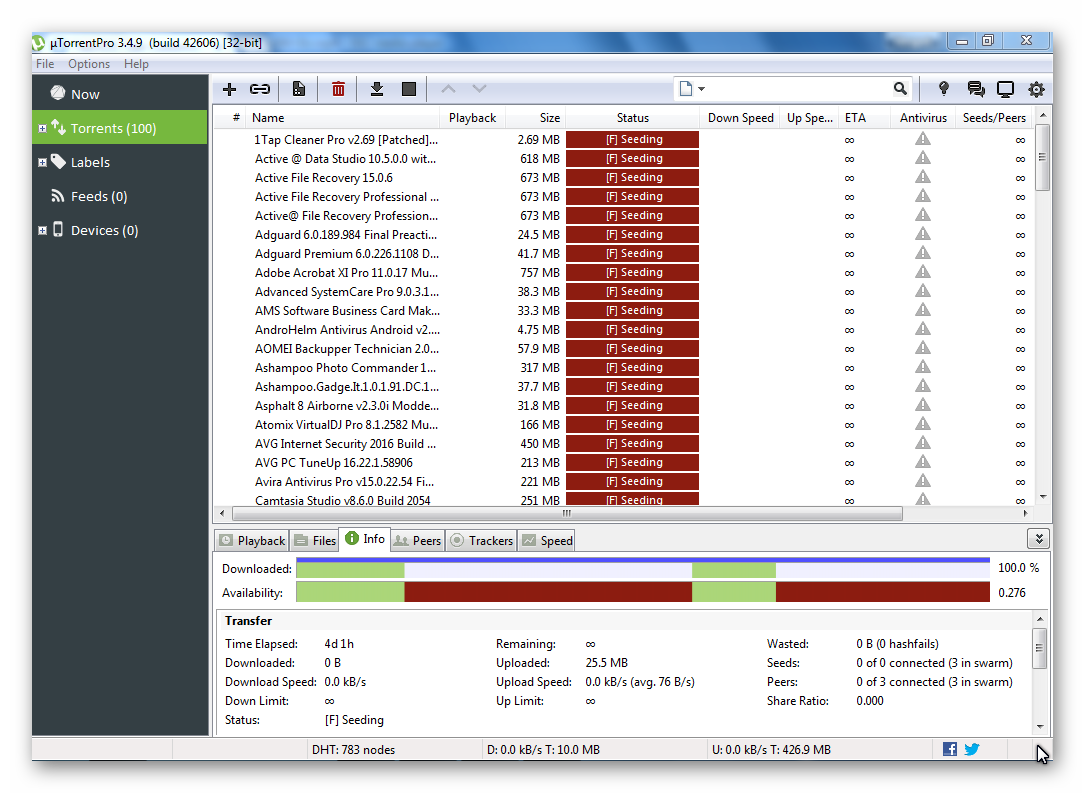
Task: Expand the Devices tree node
Action: click(42, 230)
